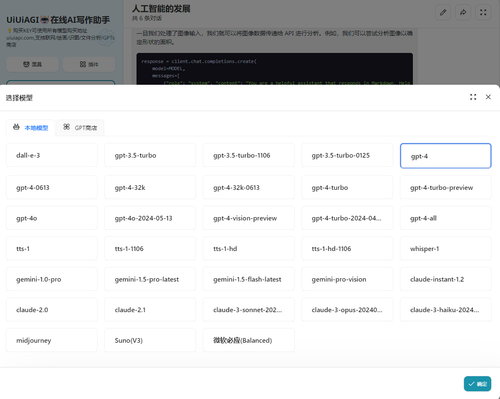Image resolution: width=500 pixels, height=399 pixels.
Task: Choose the claude-3-opus model
Action: [x=347, y=310]
